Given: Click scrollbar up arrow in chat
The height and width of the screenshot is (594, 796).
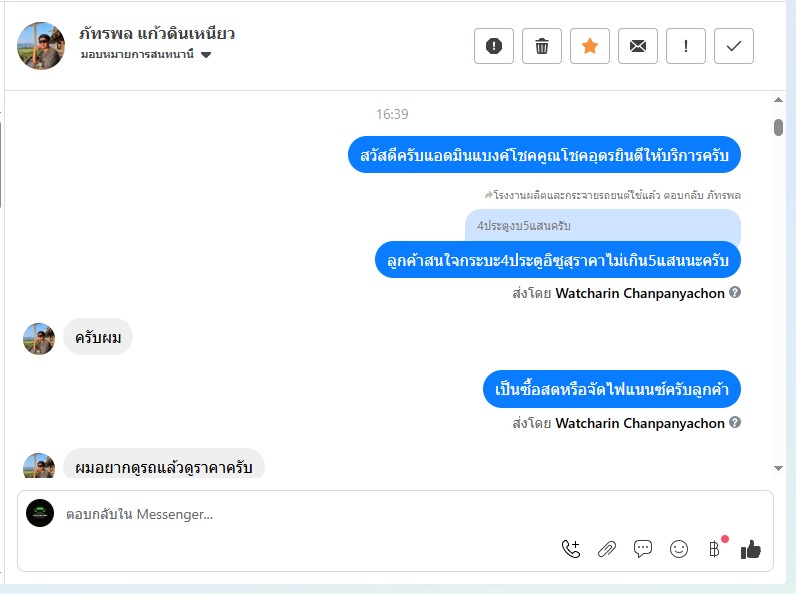Looking at the screenshot, I should (778, 100).
